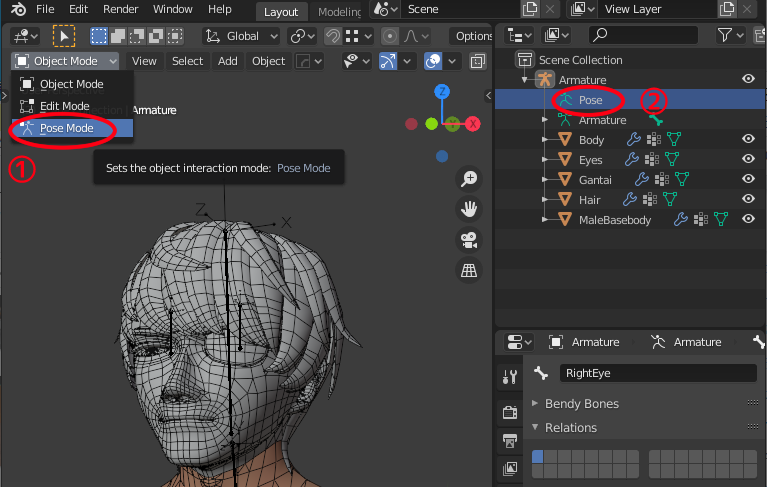Switch to the Modeling workspace tab
Viewport: 767px width, 487px height.
pyautogui.click(x=338, y=12)
